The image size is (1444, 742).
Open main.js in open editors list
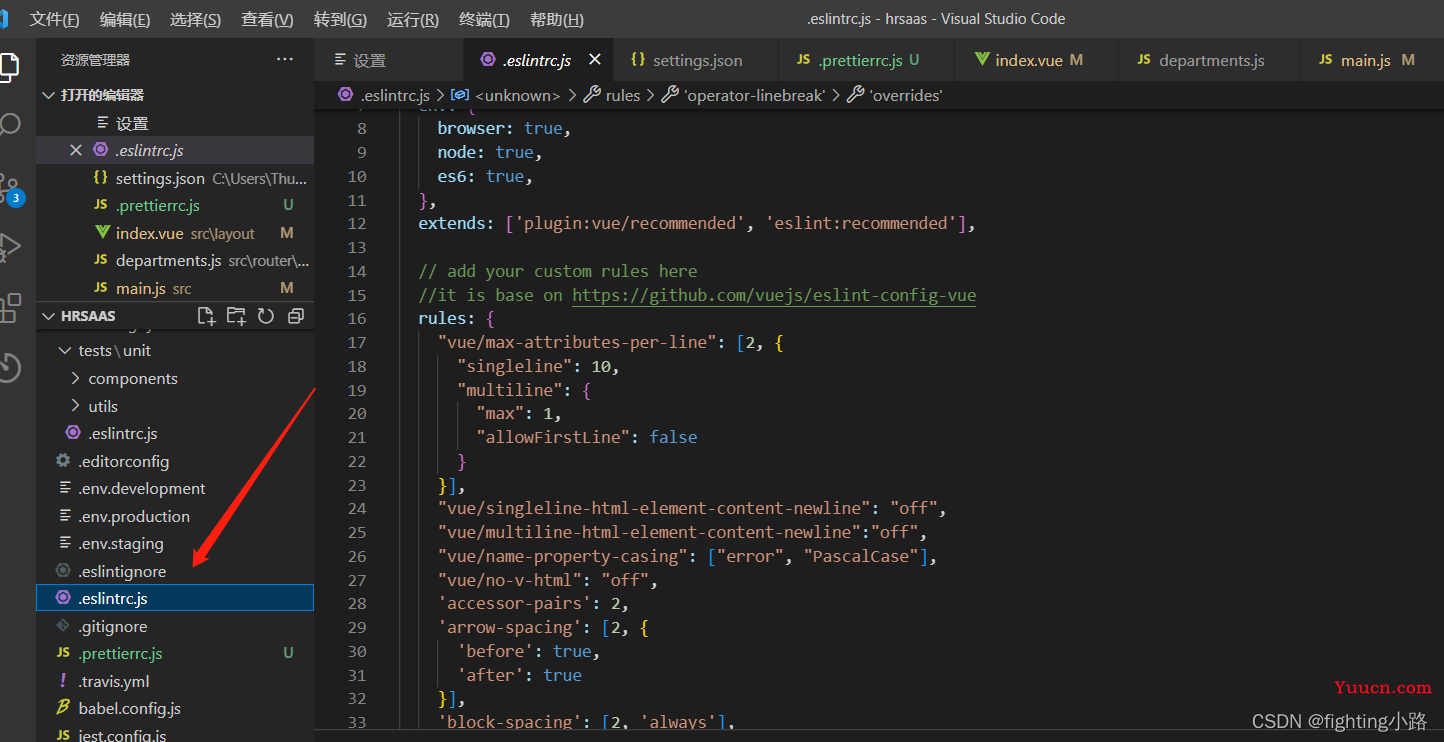point(175,288)
